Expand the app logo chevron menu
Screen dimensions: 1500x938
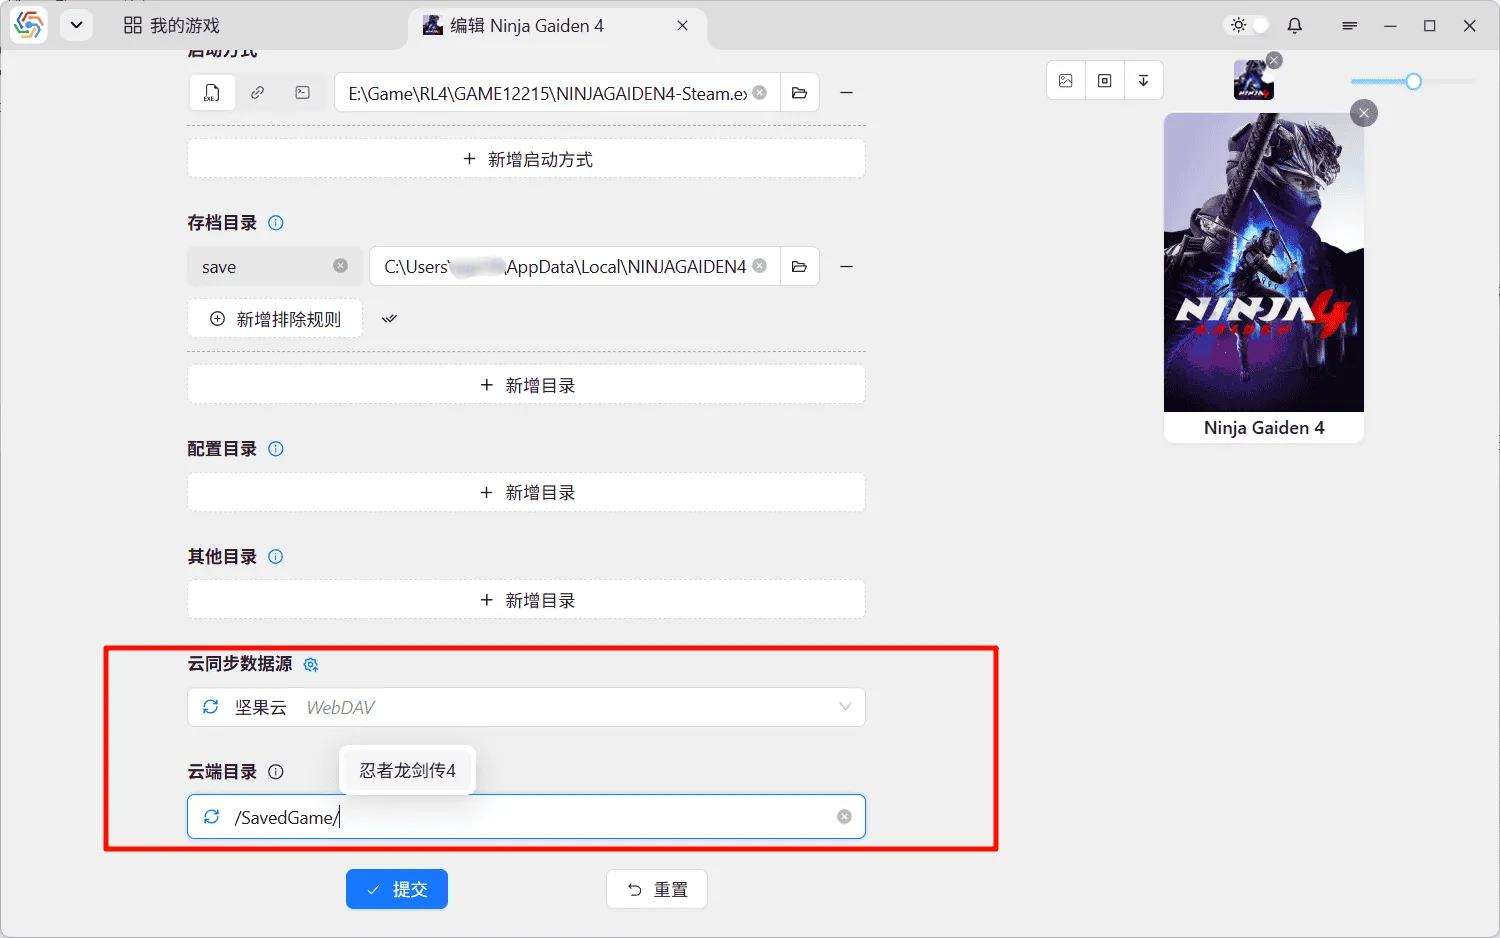(x=76, y=25)
